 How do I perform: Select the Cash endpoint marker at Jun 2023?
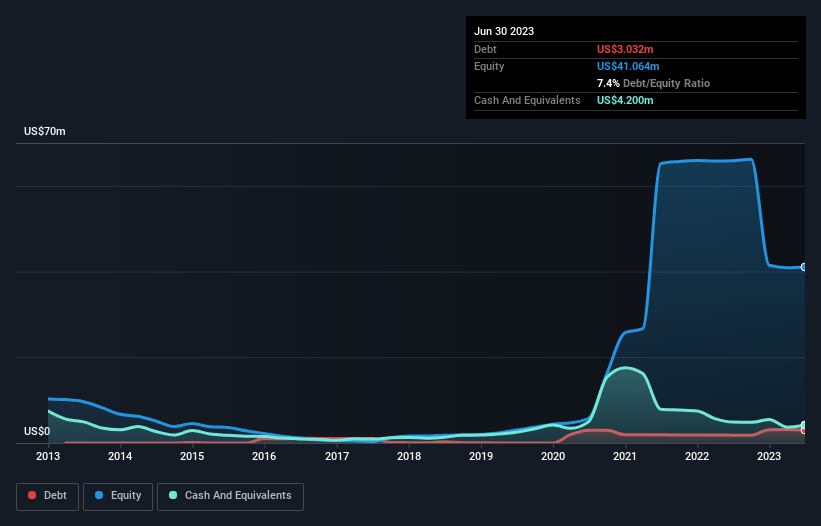804,425
